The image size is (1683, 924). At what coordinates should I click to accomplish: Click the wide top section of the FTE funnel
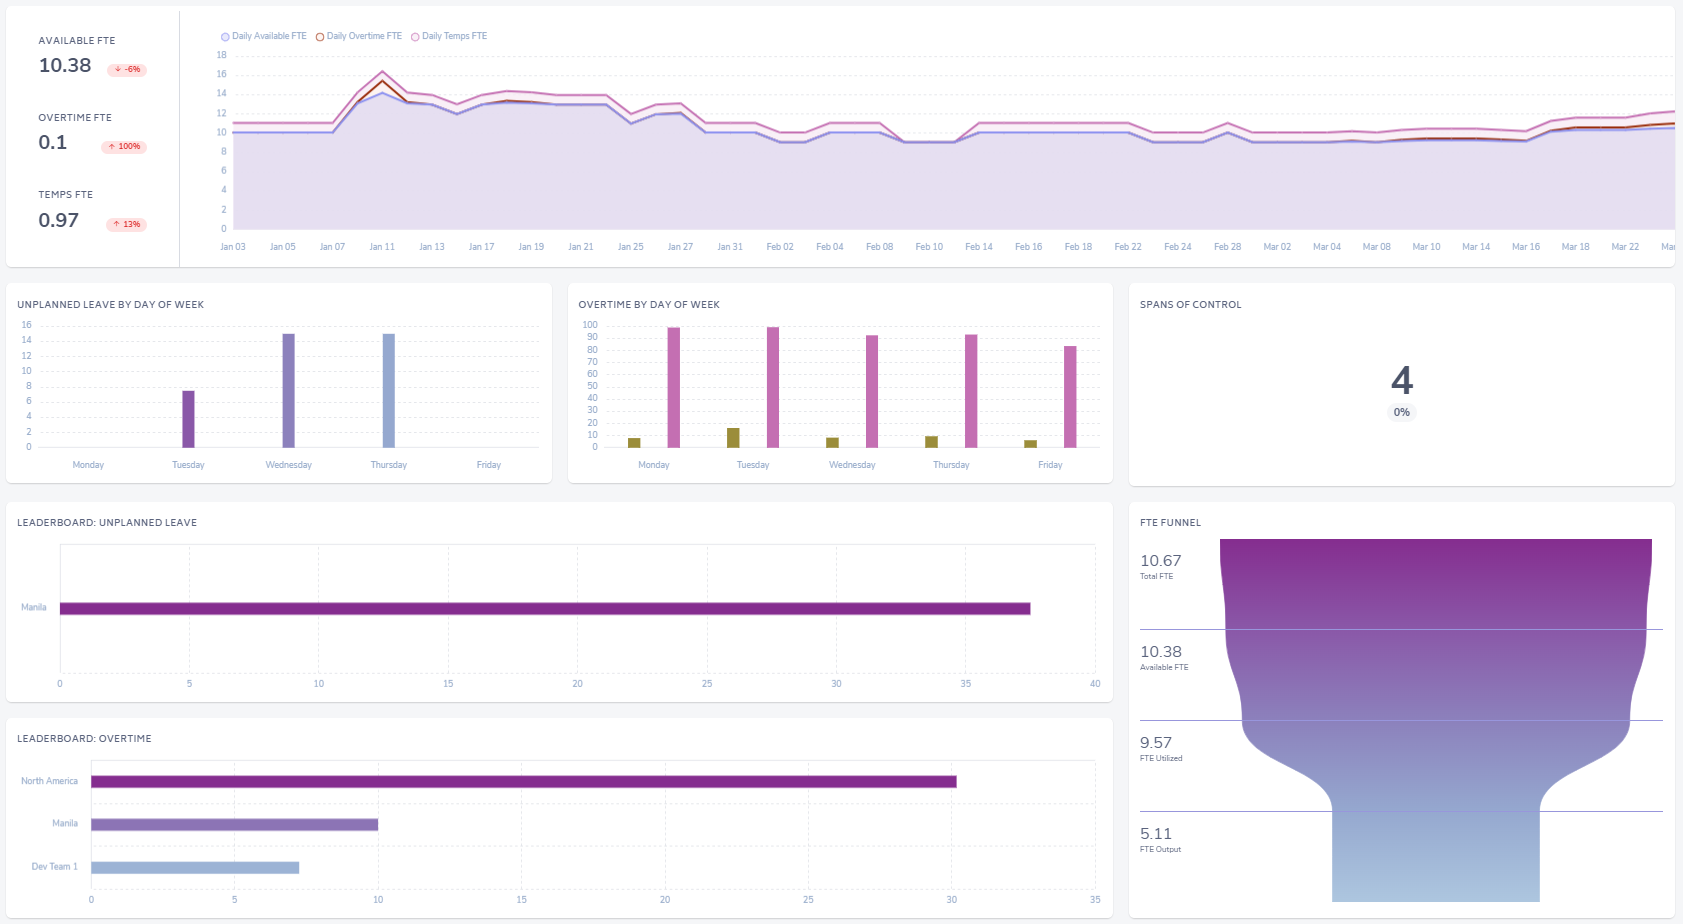click(1436, 584)
